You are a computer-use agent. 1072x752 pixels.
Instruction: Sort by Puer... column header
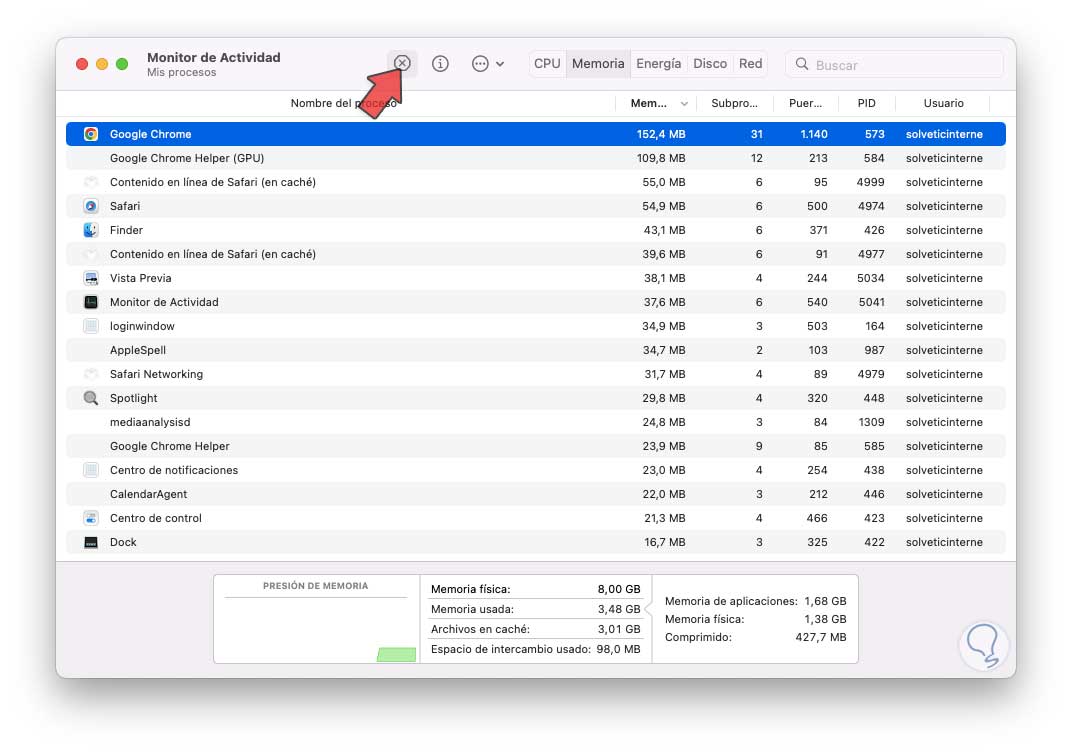tap(805, 103)
